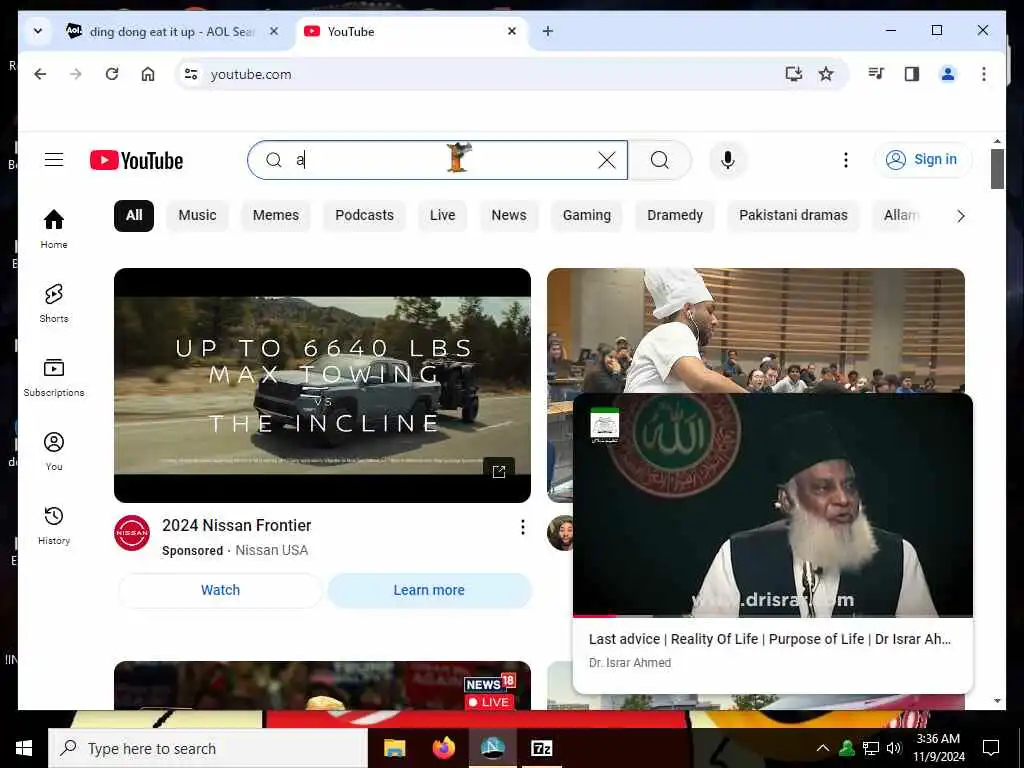View site information icon in address bar

[191, 74]
